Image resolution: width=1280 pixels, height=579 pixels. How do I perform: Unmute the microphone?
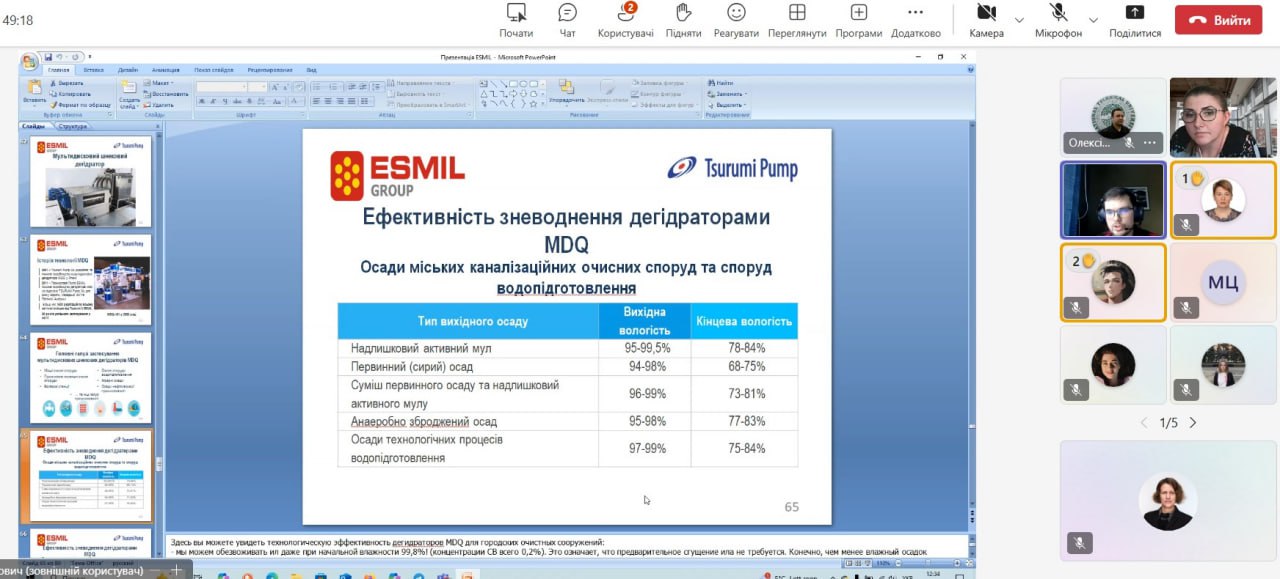(x=1058, y=20)
